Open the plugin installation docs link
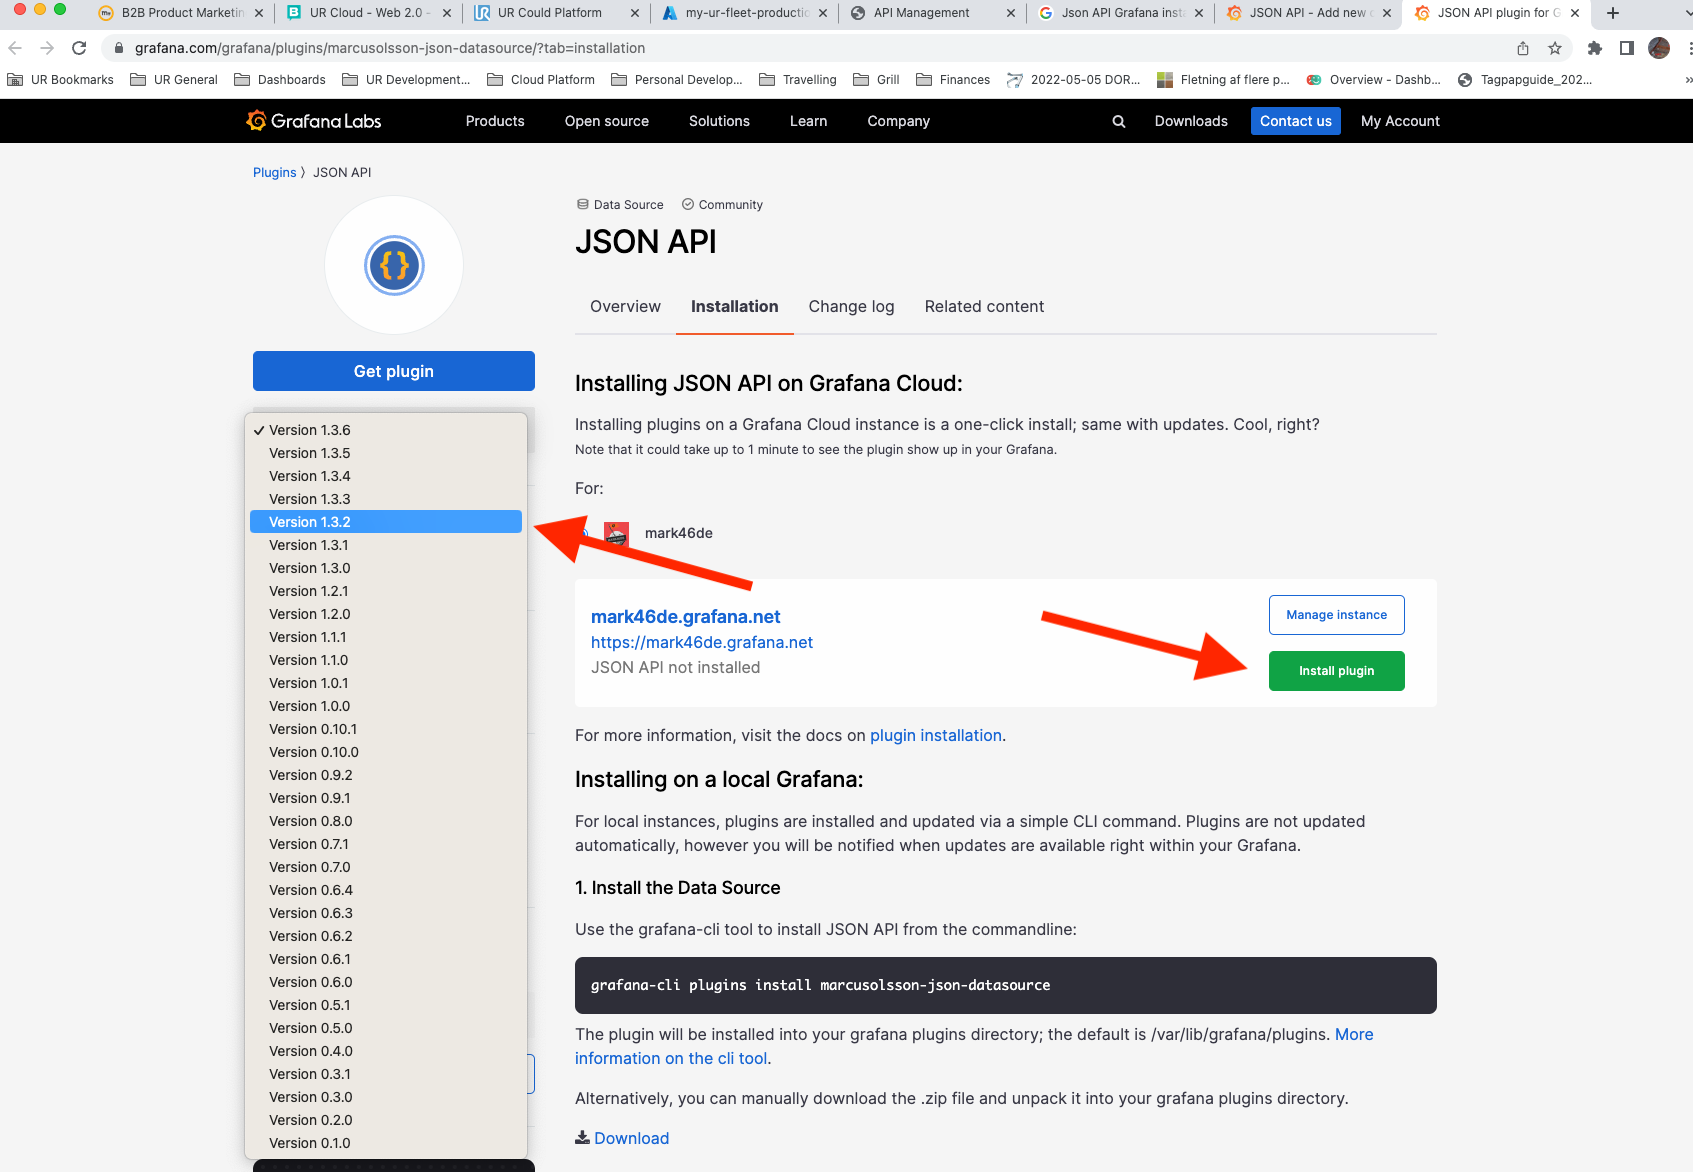Viewport: 1693px width, 1172px height. pyautogui.click(x=936, y=735)
